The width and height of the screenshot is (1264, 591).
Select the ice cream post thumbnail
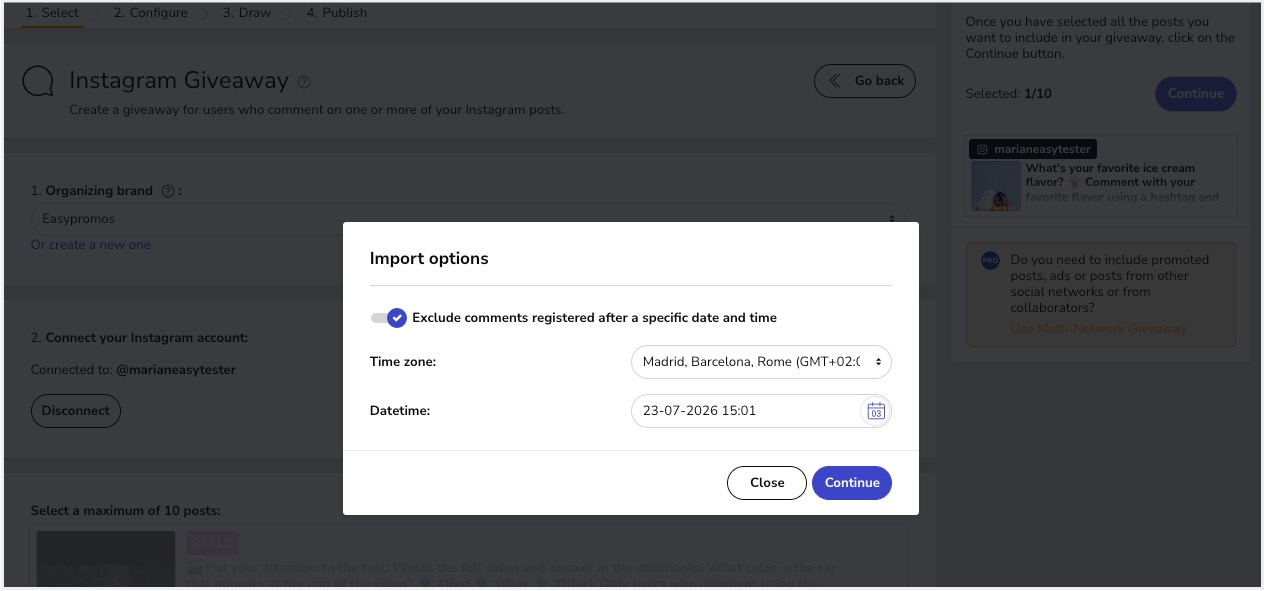click(x=995, y=186)
